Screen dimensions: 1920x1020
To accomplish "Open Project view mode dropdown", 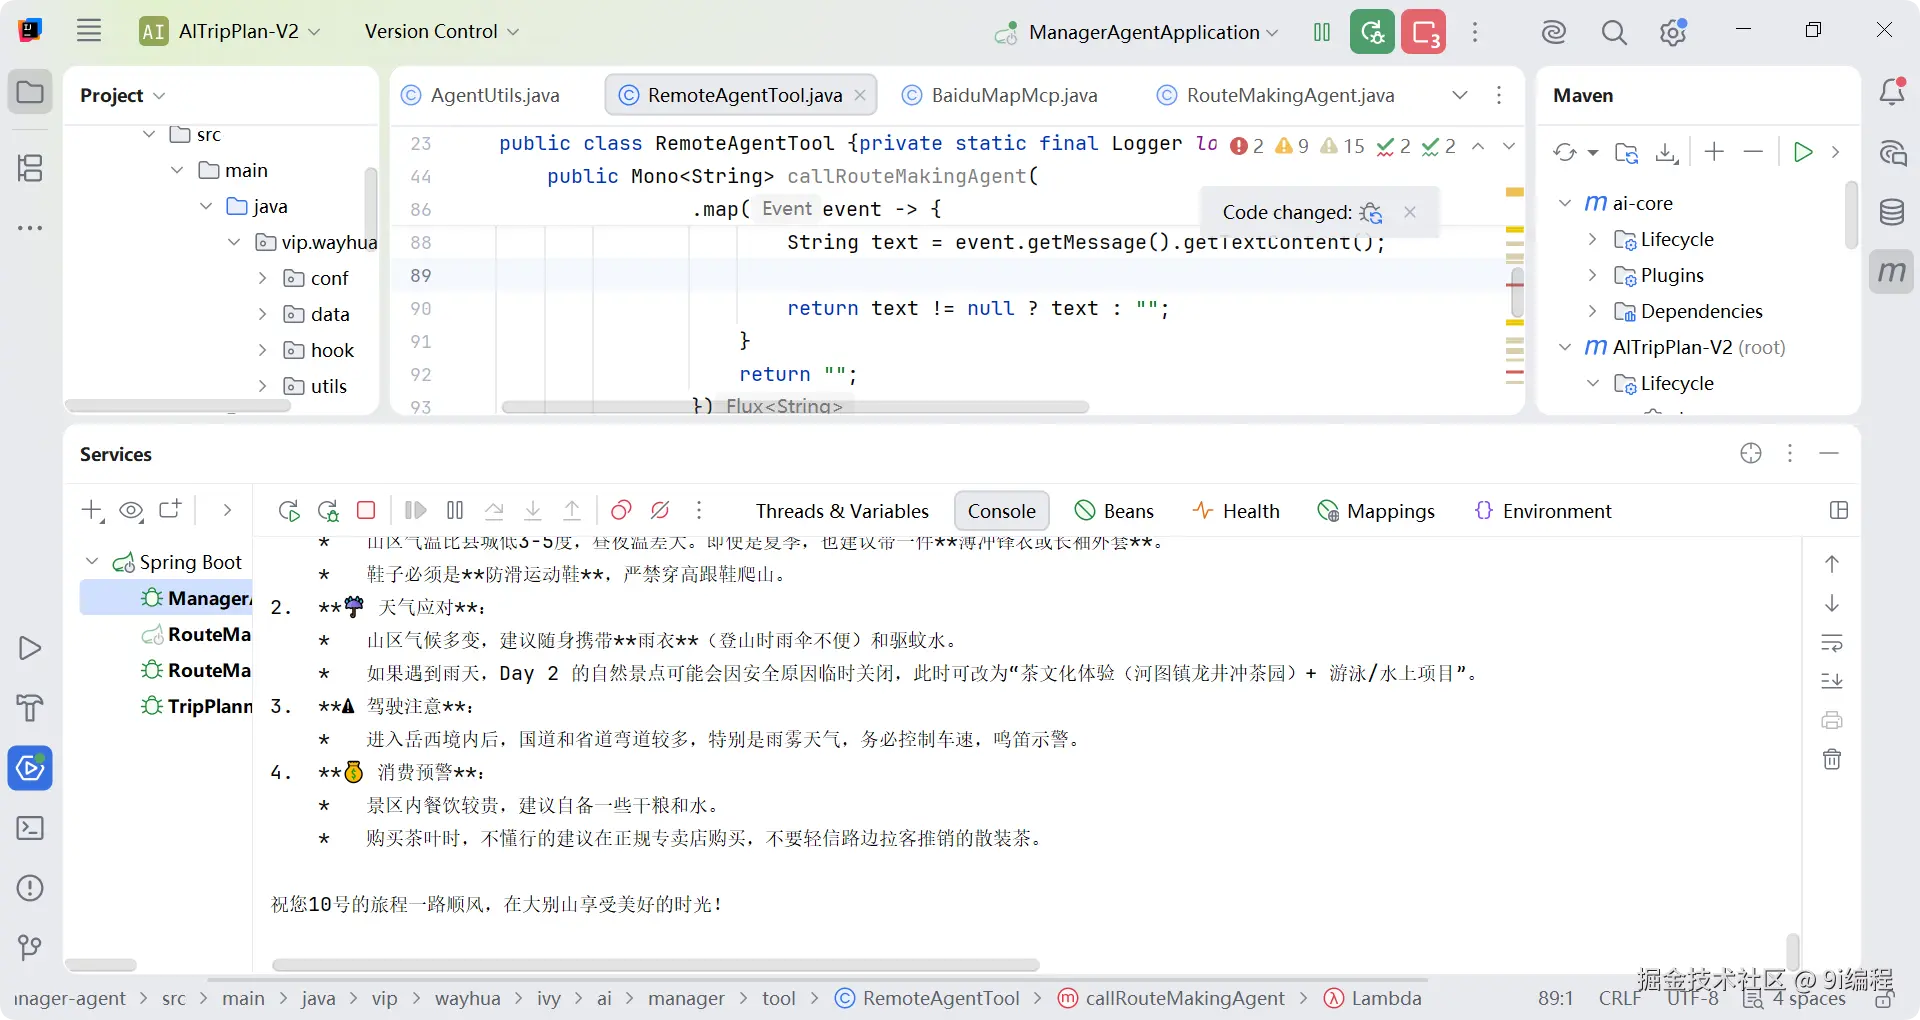I will pyautogui.click(x=122, y=95).
